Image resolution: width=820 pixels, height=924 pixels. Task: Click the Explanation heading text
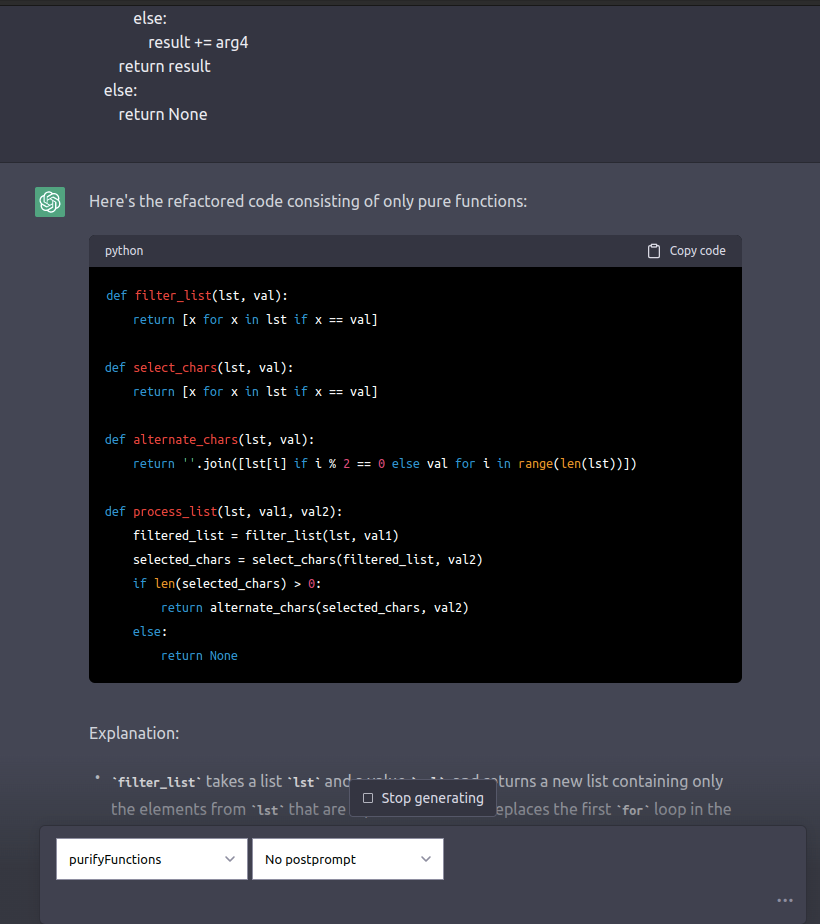134,733
